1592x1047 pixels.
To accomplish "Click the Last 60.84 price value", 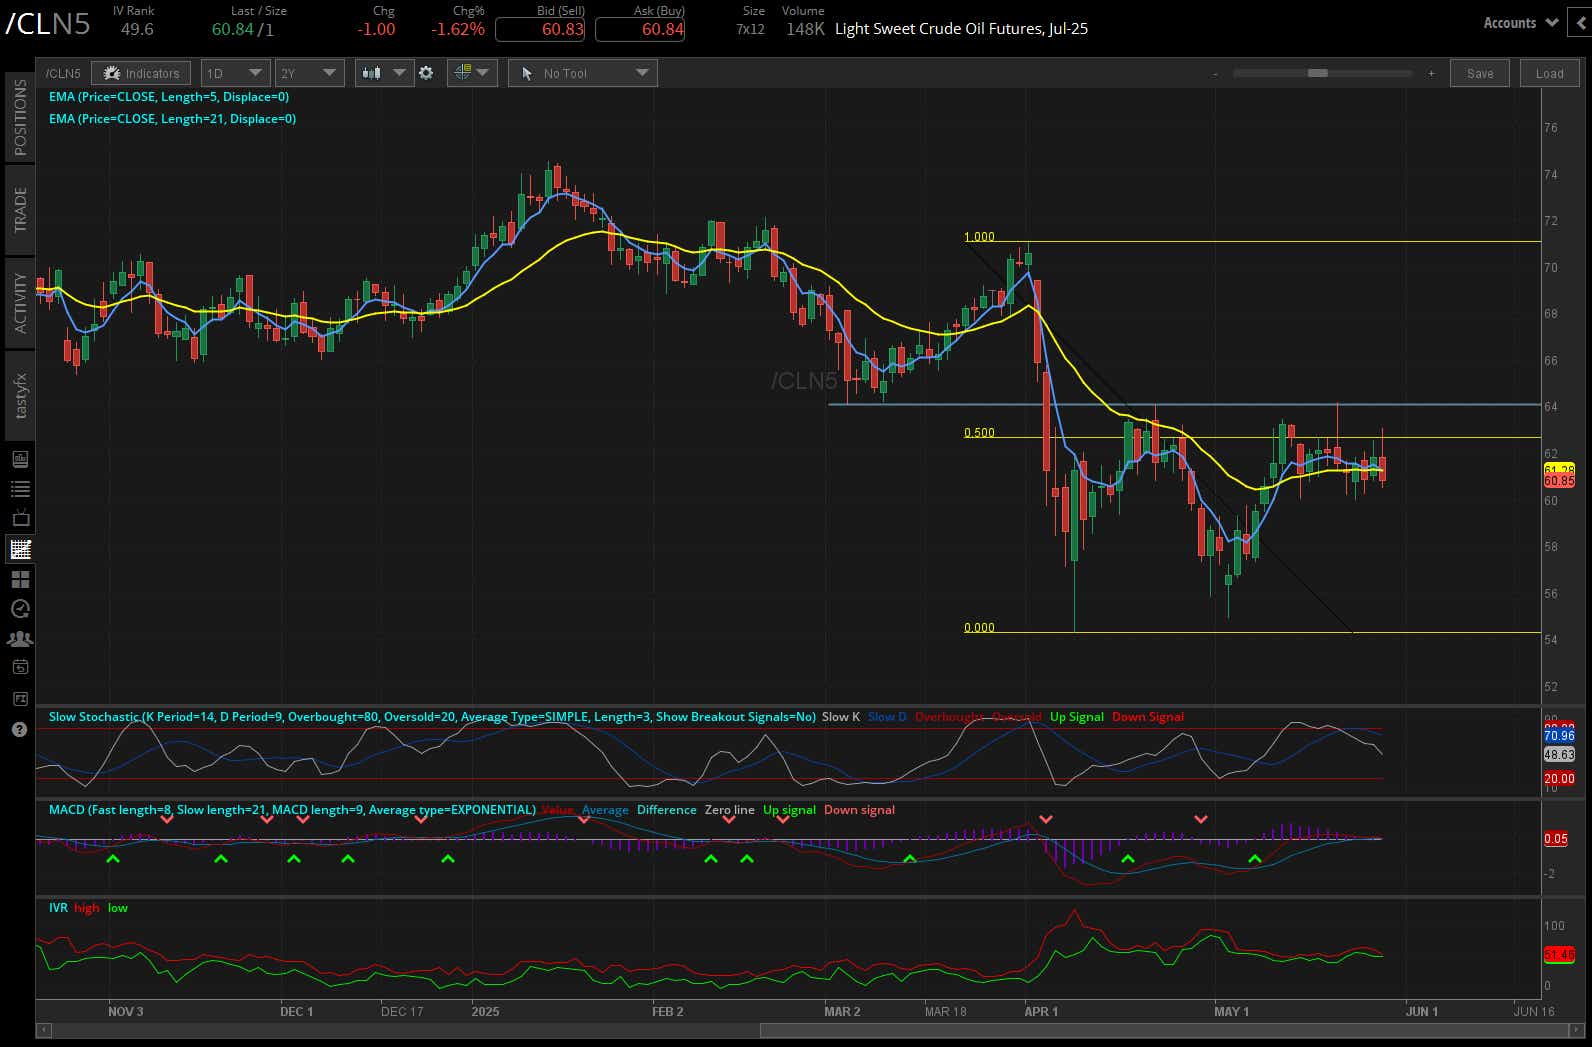I will 233,29.
